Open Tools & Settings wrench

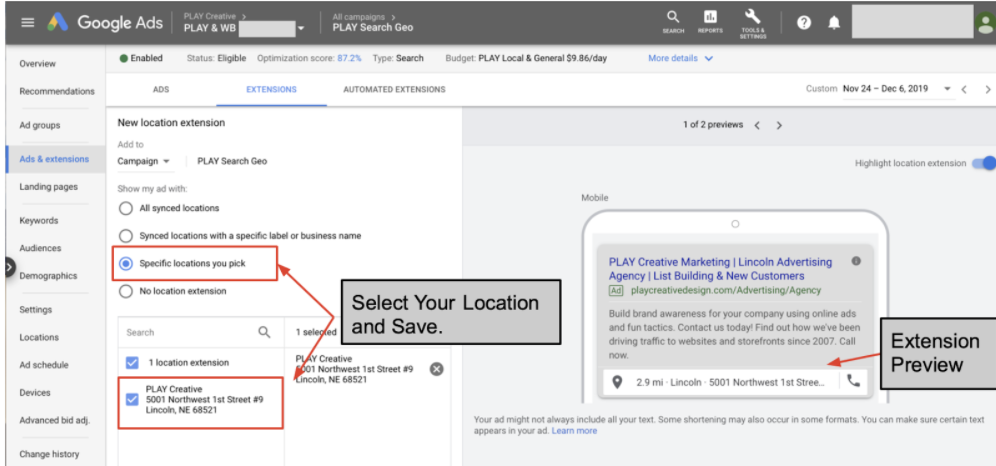753,24
